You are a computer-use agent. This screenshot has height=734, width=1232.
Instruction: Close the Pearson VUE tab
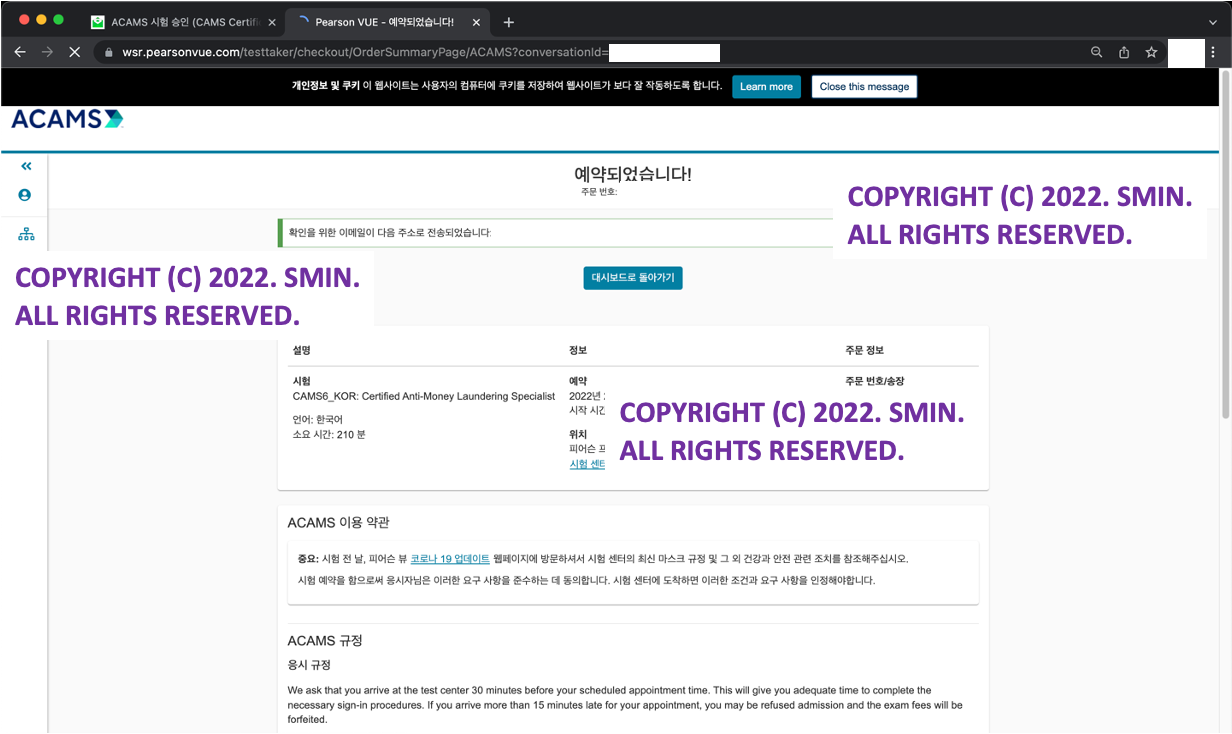point(476,22)
